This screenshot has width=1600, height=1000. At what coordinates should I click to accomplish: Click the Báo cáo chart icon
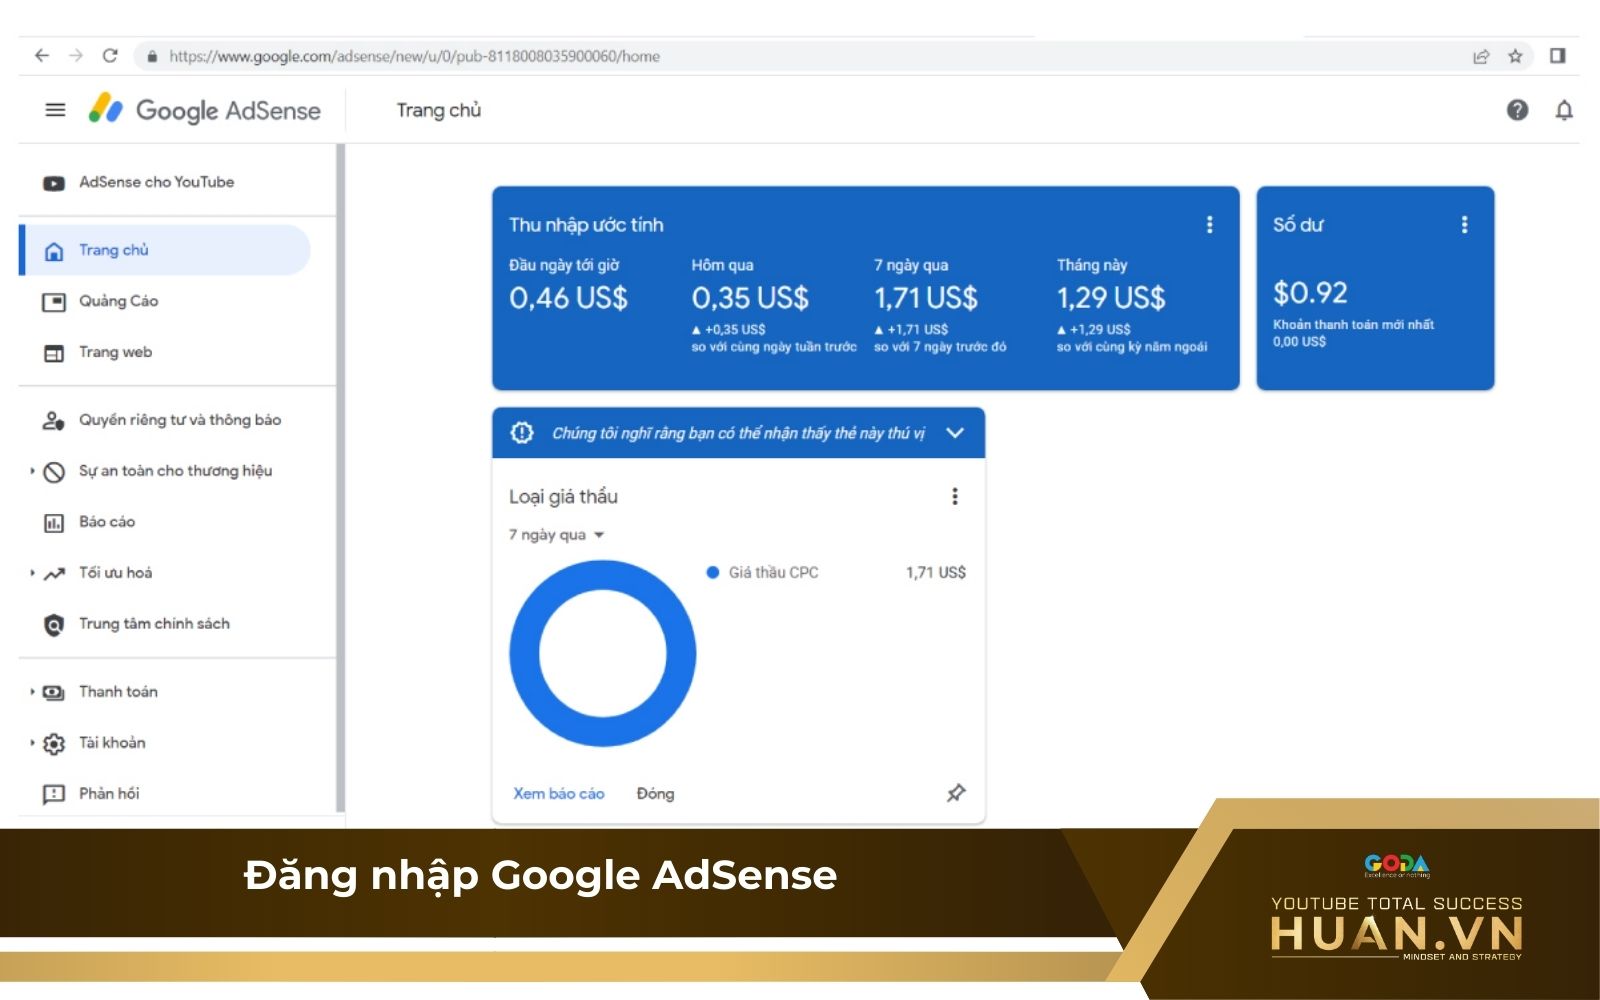(x=54, y=523)
